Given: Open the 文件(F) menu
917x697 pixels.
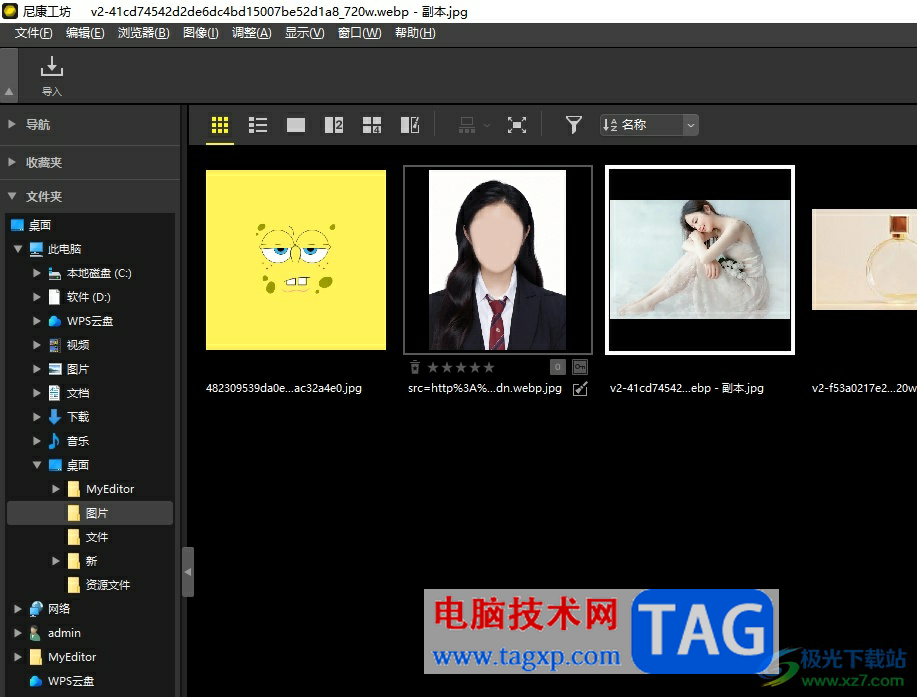Looking at the screenshot, I should [33, 33].
